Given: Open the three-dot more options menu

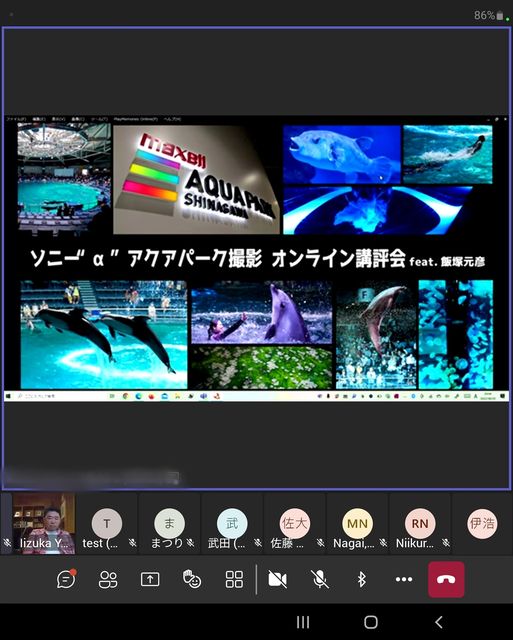Looking at the screenshot, I should (x=404, y=579).
